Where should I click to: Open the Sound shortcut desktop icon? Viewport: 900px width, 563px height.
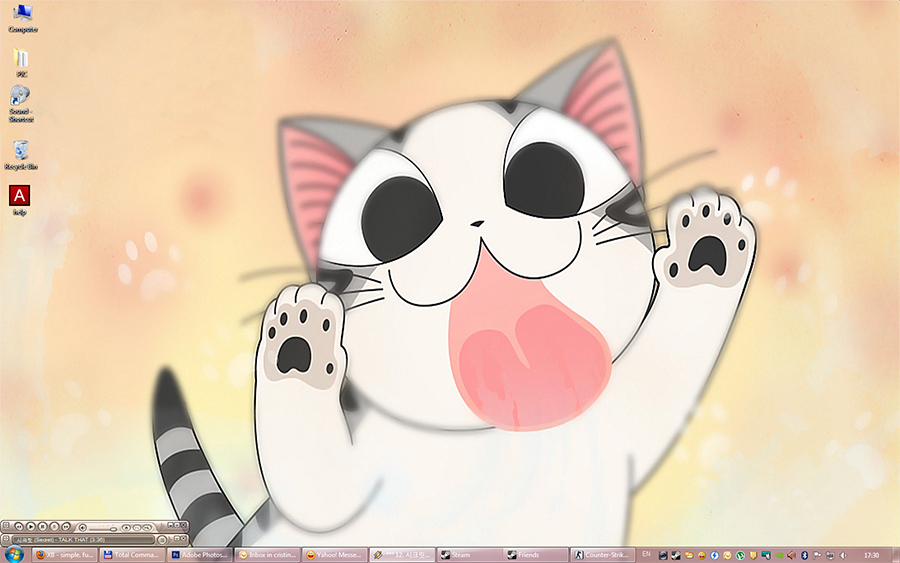(21, 104)
